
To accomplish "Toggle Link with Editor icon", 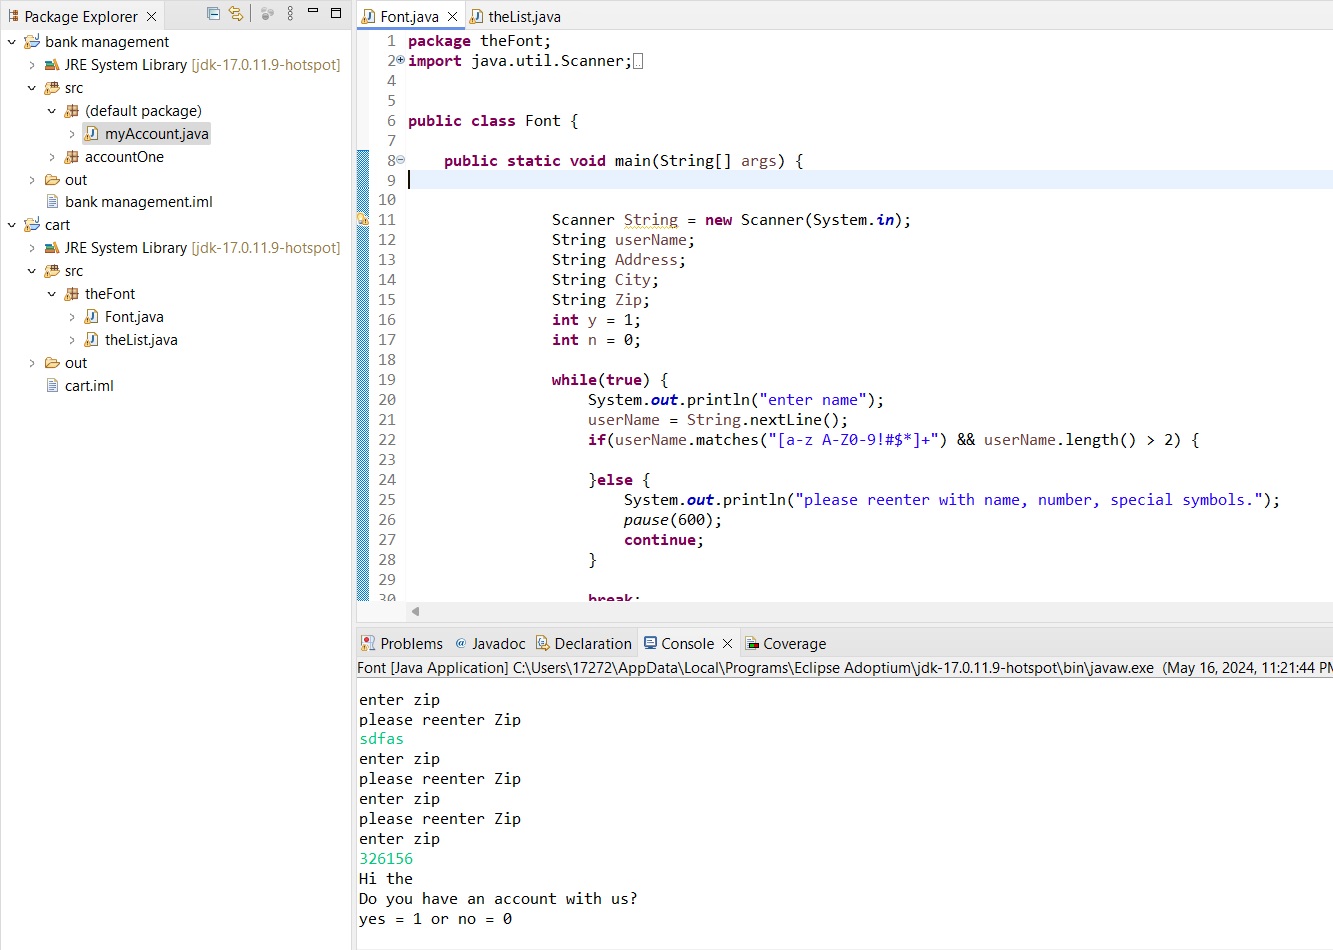I will [x=236, y=14].
